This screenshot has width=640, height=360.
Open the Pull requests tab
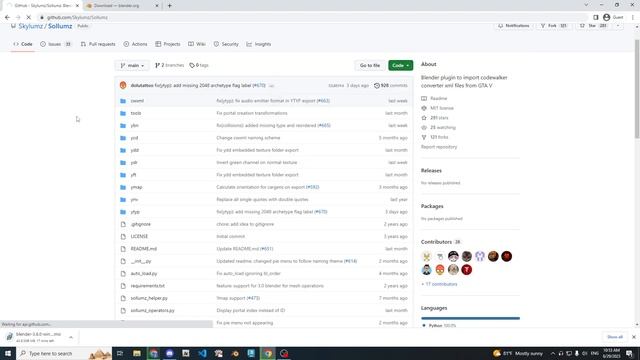(x=98, y=44)
